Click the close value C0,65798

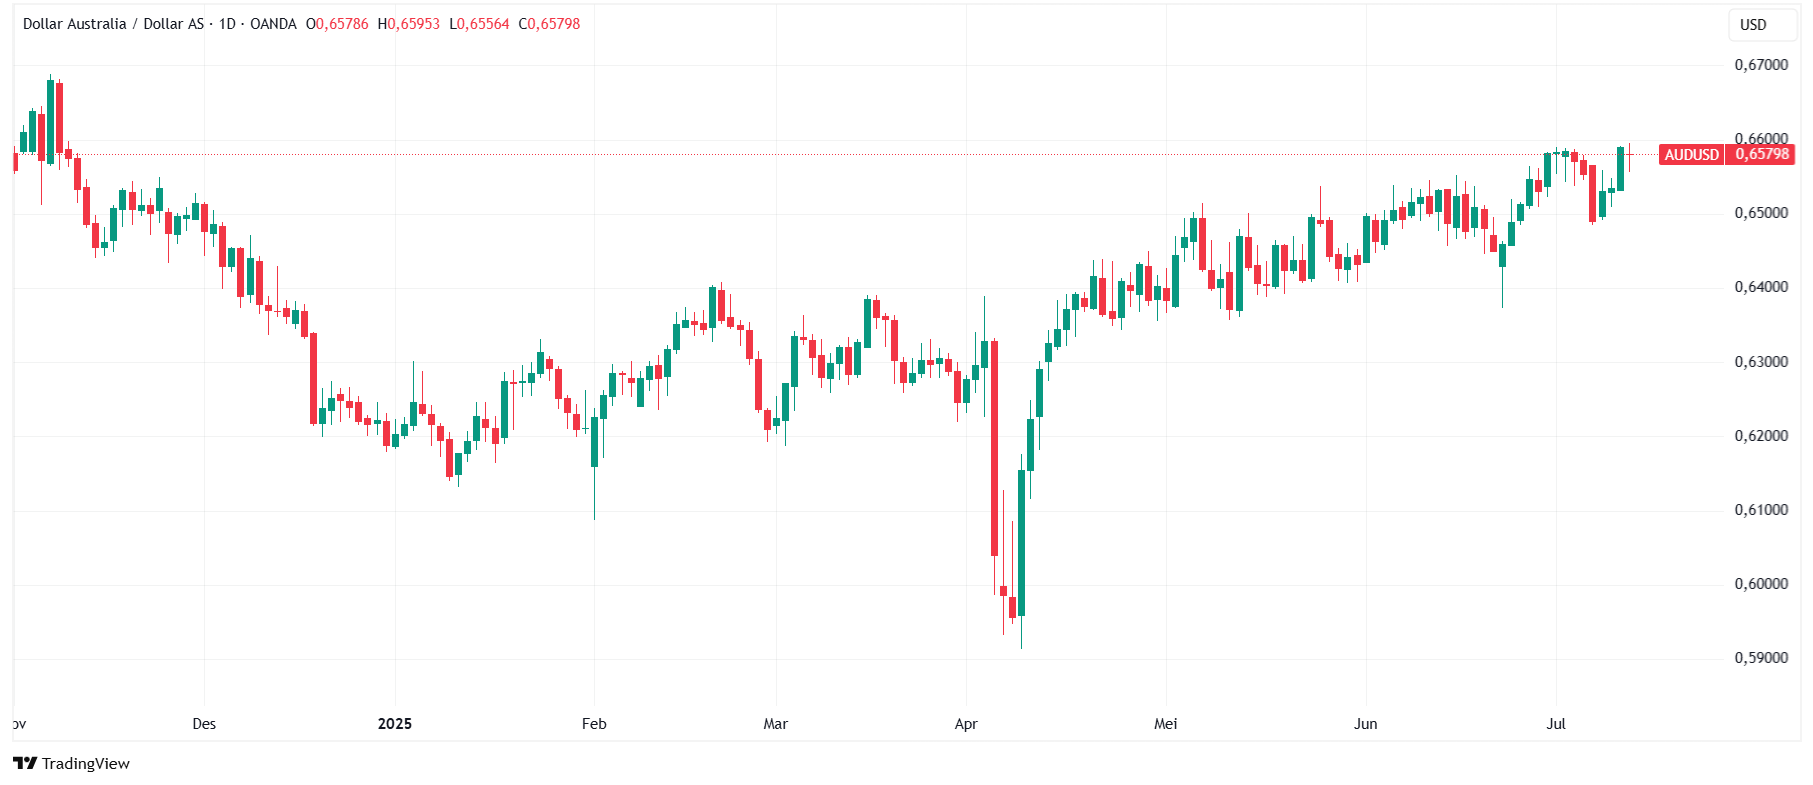[549, 24]
